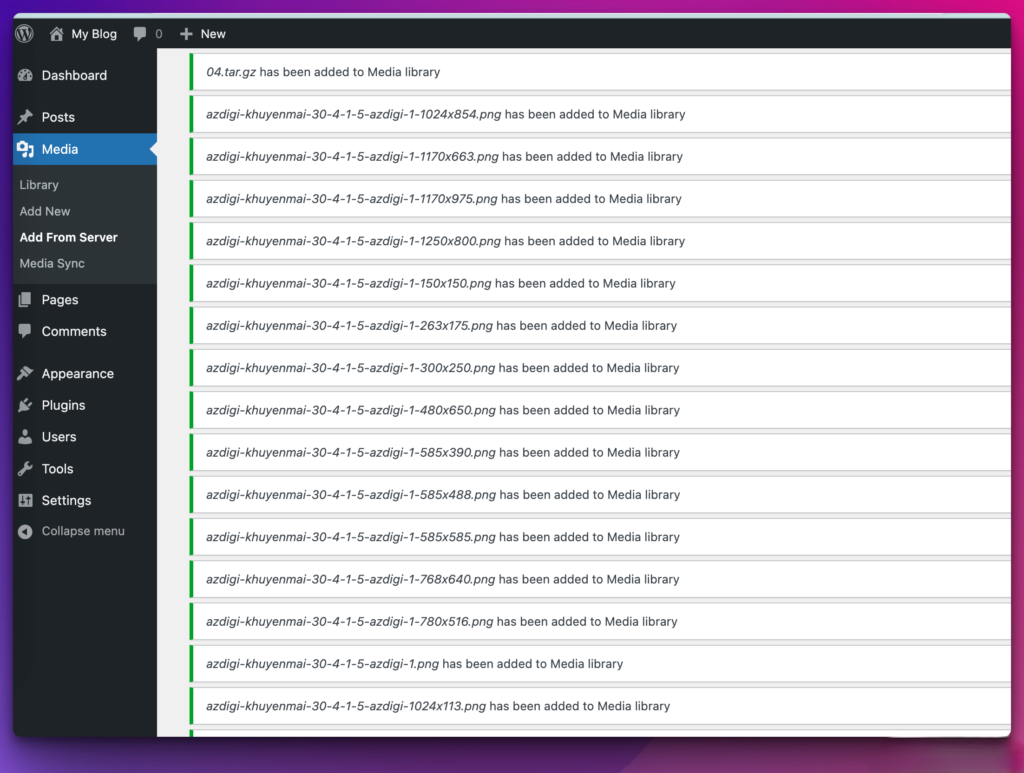The height and width of the screenshot is (773, 1024).
Task: Select the Dashboard gauge icon
Action: (23, 75)
